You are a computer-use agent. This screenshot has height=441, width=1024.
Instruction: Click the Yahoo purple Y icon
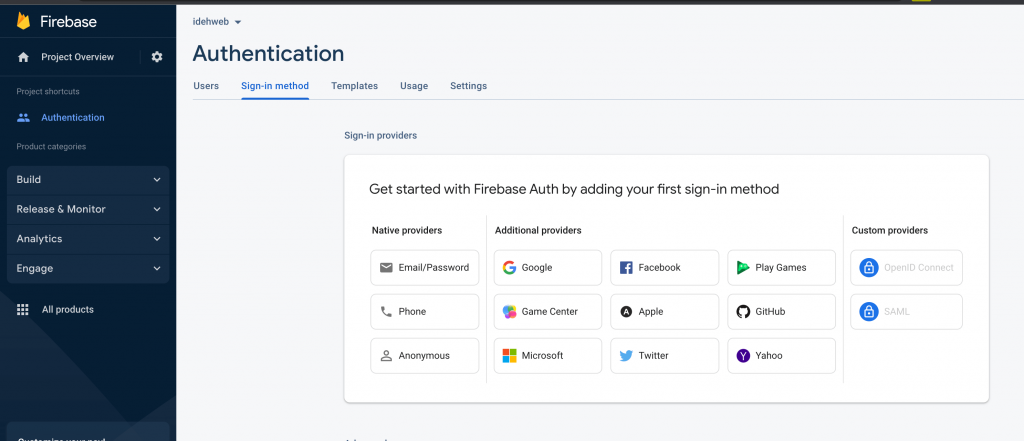[x=743, y=355]
